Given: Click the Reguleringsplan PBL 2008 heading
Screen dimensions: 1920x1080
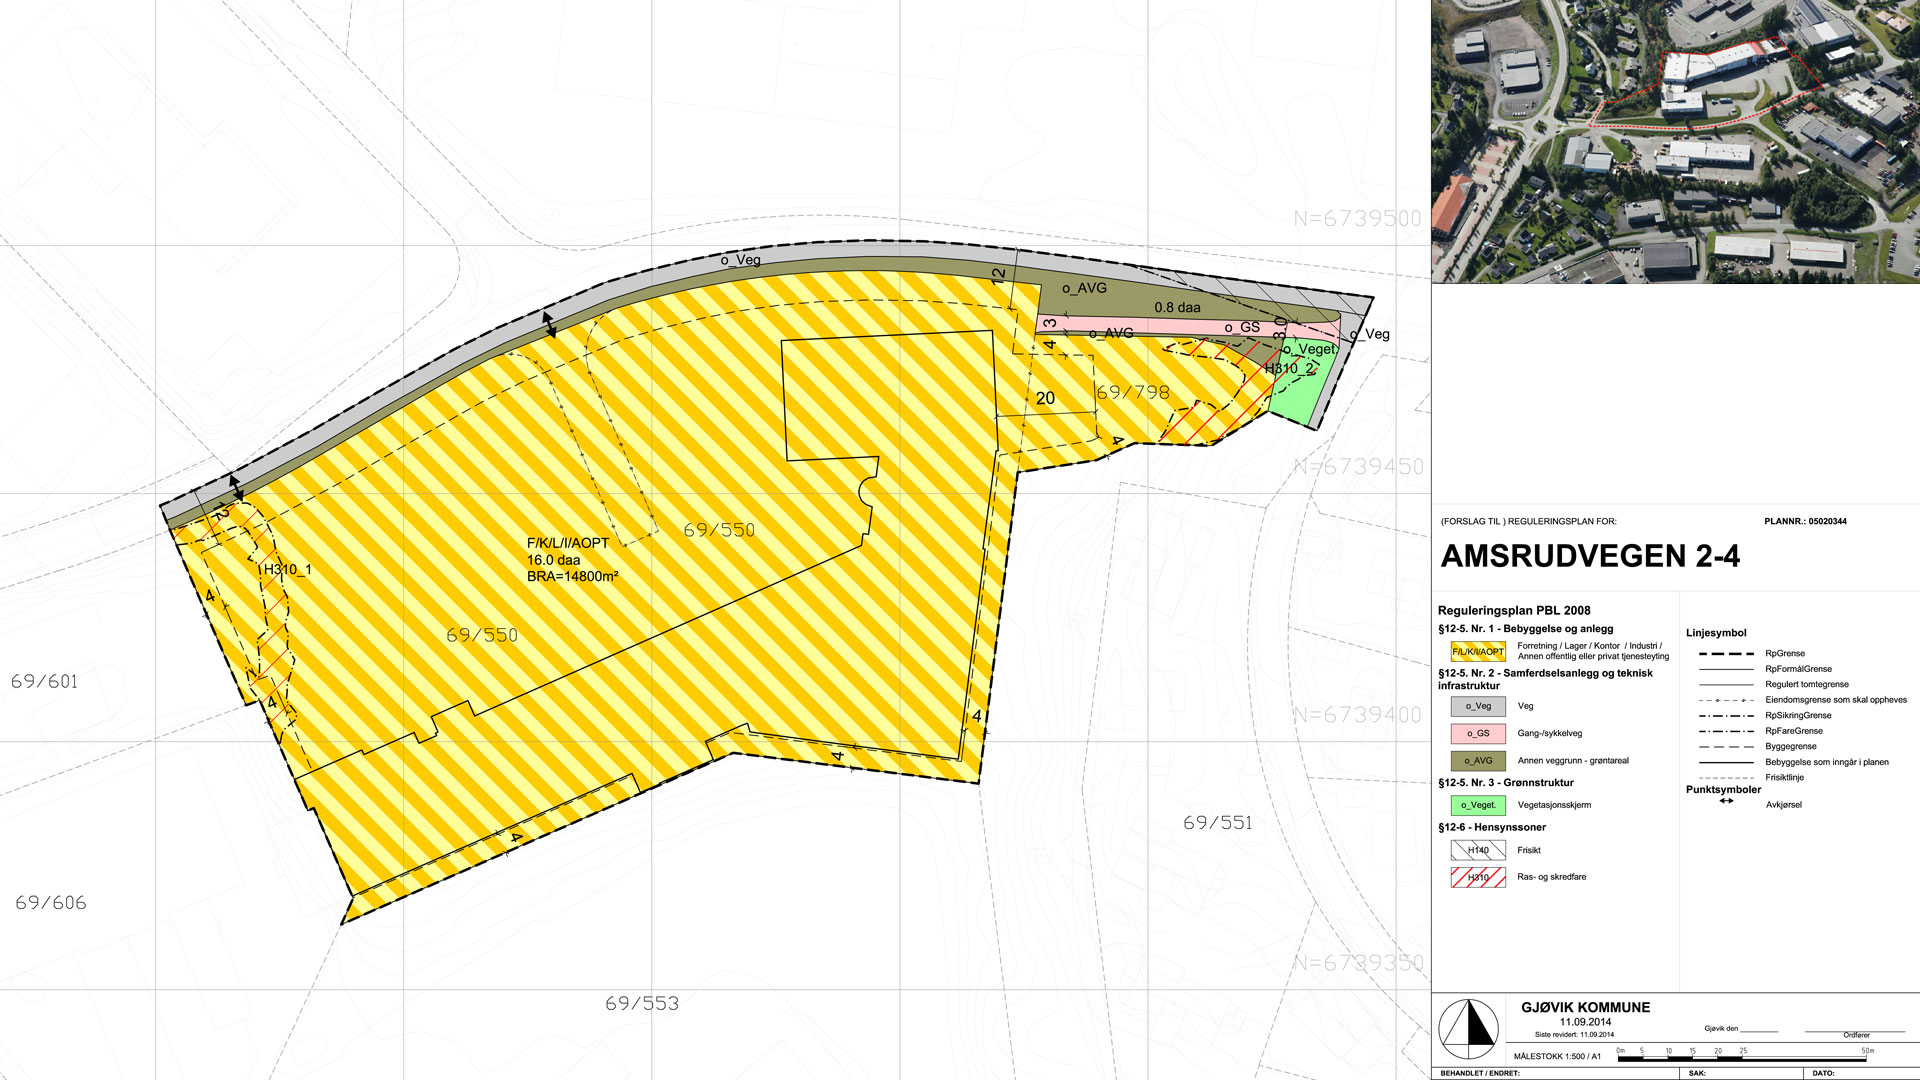Looking at the screenshot, I should (1514, 610).
